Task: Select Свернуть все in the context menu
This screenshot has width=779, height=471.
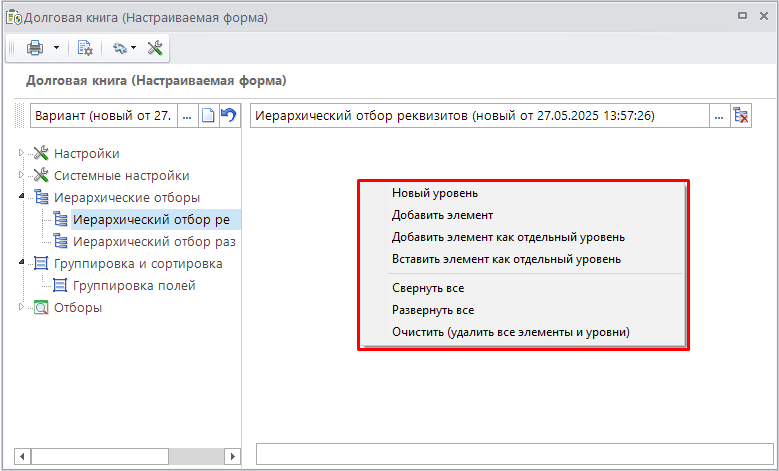Action: [427, 288]
